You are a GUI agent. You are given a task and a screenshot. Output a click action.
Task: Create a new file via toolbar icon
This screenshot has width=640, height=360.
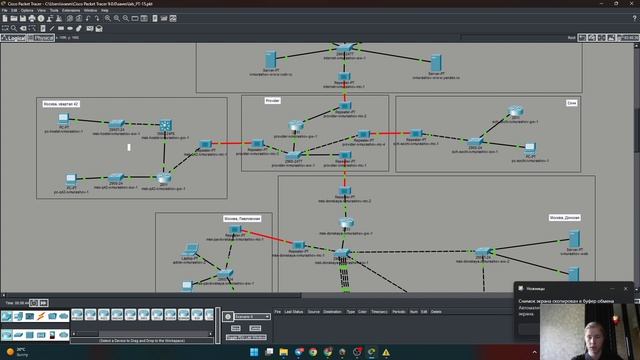pos(5,18)
